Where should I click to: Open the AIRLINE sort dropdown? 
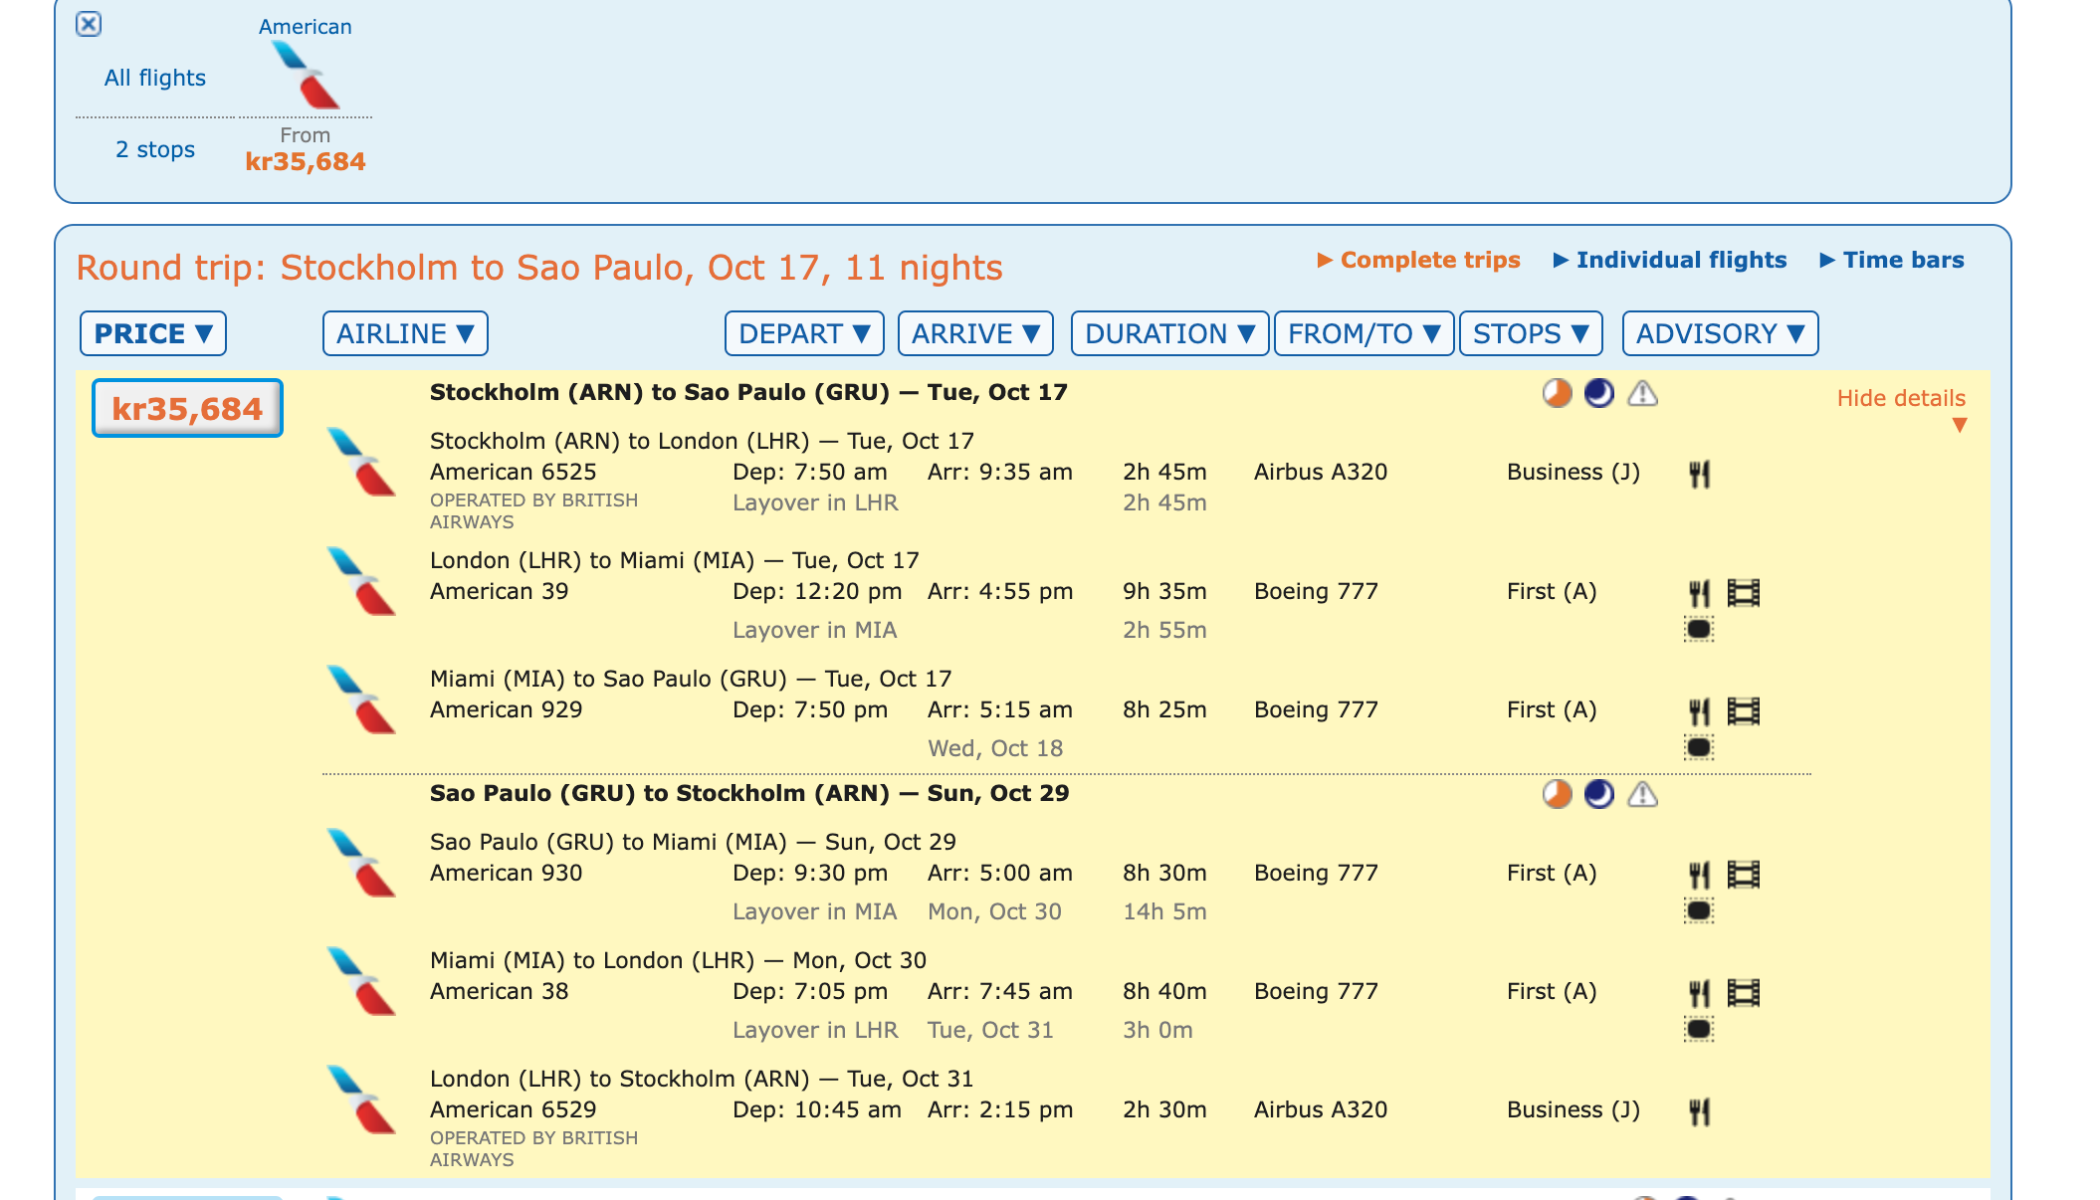(x=405, y=333)
